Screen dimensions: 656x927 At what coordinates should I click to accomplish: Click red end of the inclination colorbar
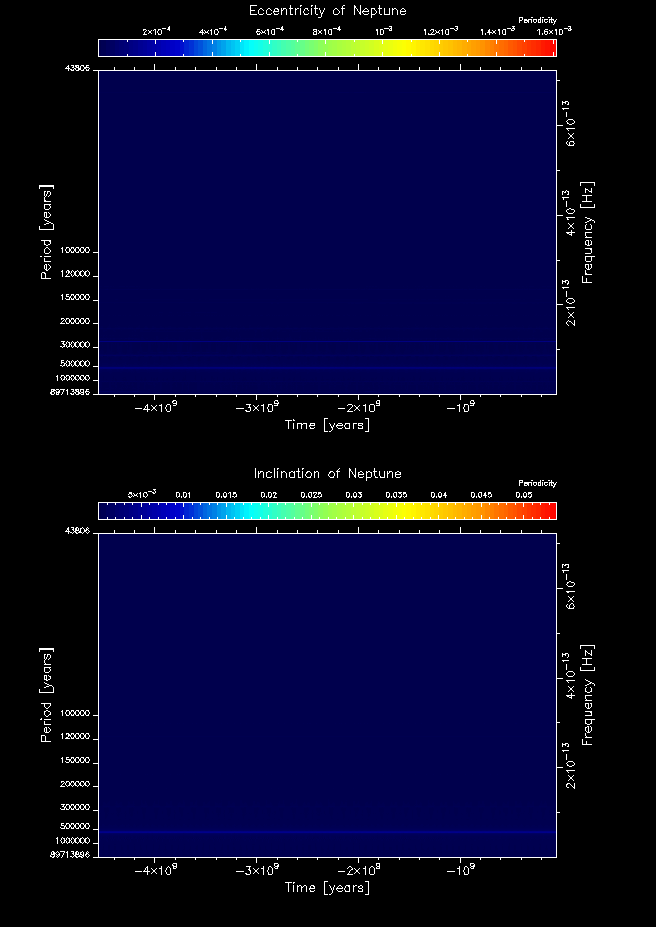click(548, 511)
